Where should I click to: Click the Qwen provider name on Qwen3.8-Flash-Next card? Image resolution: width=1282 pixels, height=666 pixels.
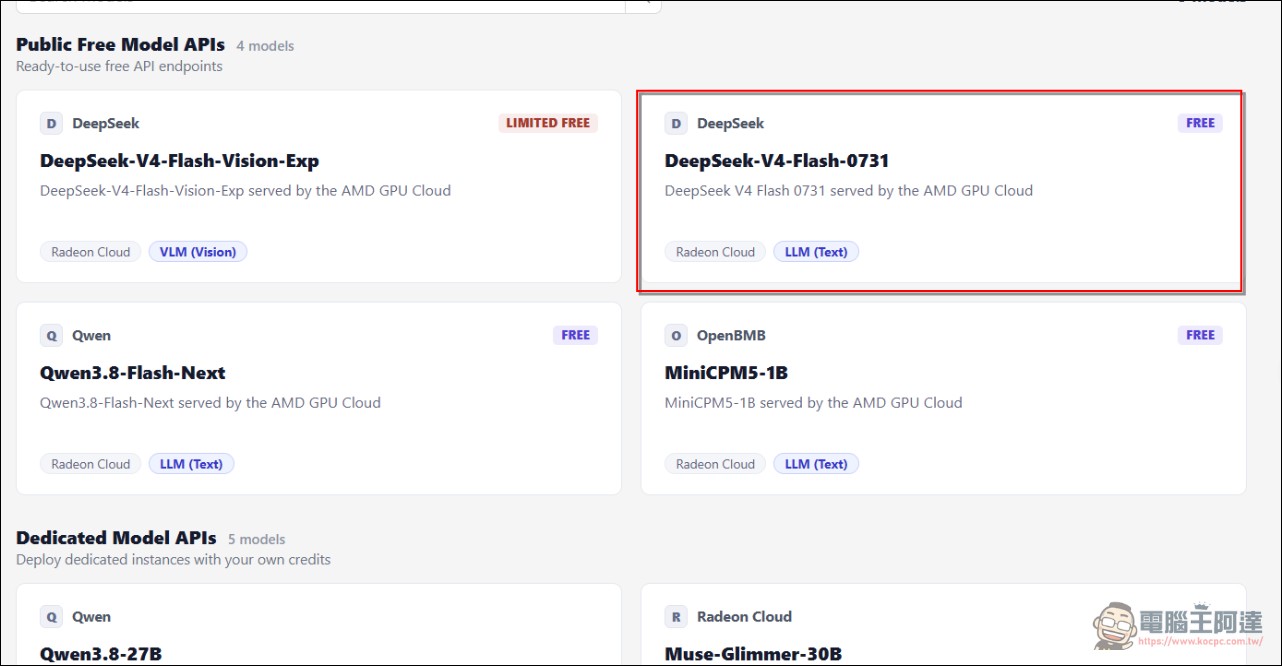[x=91, y=335]
